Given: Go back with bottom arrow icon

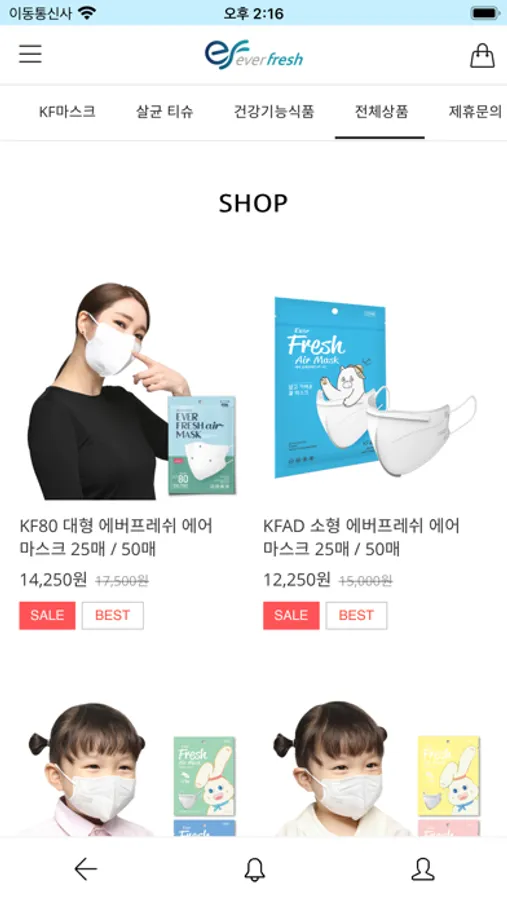Looking at the screenshot, I should (86, 869).
